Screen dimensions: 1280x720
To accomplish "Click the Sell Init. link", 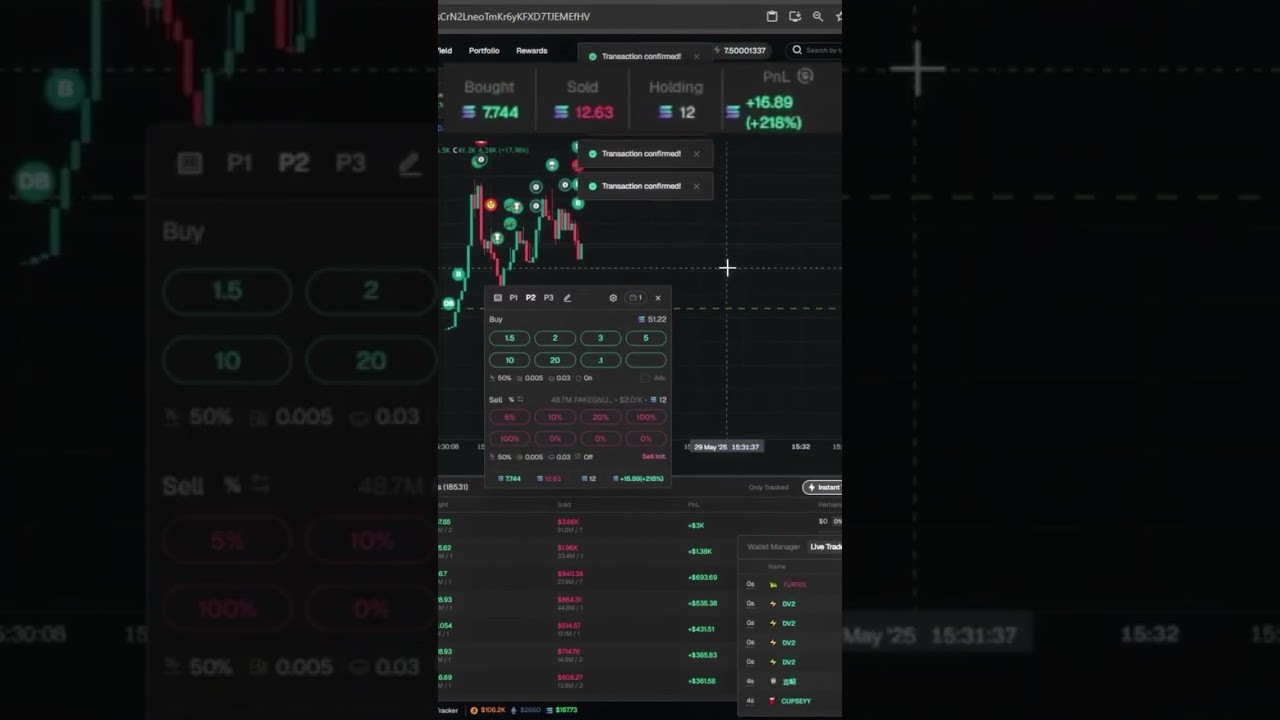I will (x=654, y=457).
